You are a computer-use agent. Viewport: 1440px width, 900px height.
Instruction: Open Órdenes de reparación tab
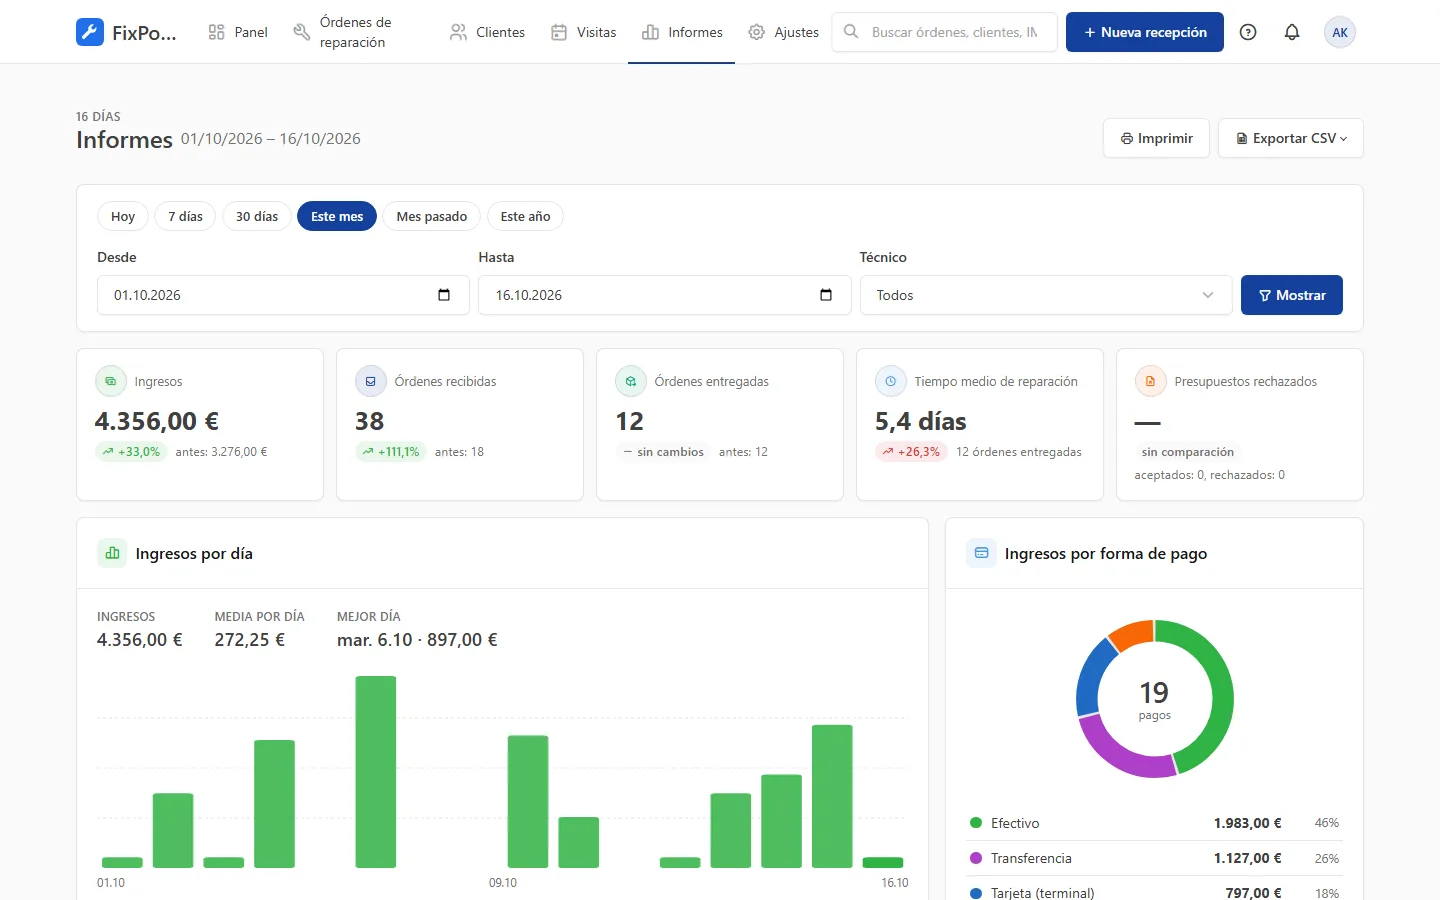click(x=359, y=32)
